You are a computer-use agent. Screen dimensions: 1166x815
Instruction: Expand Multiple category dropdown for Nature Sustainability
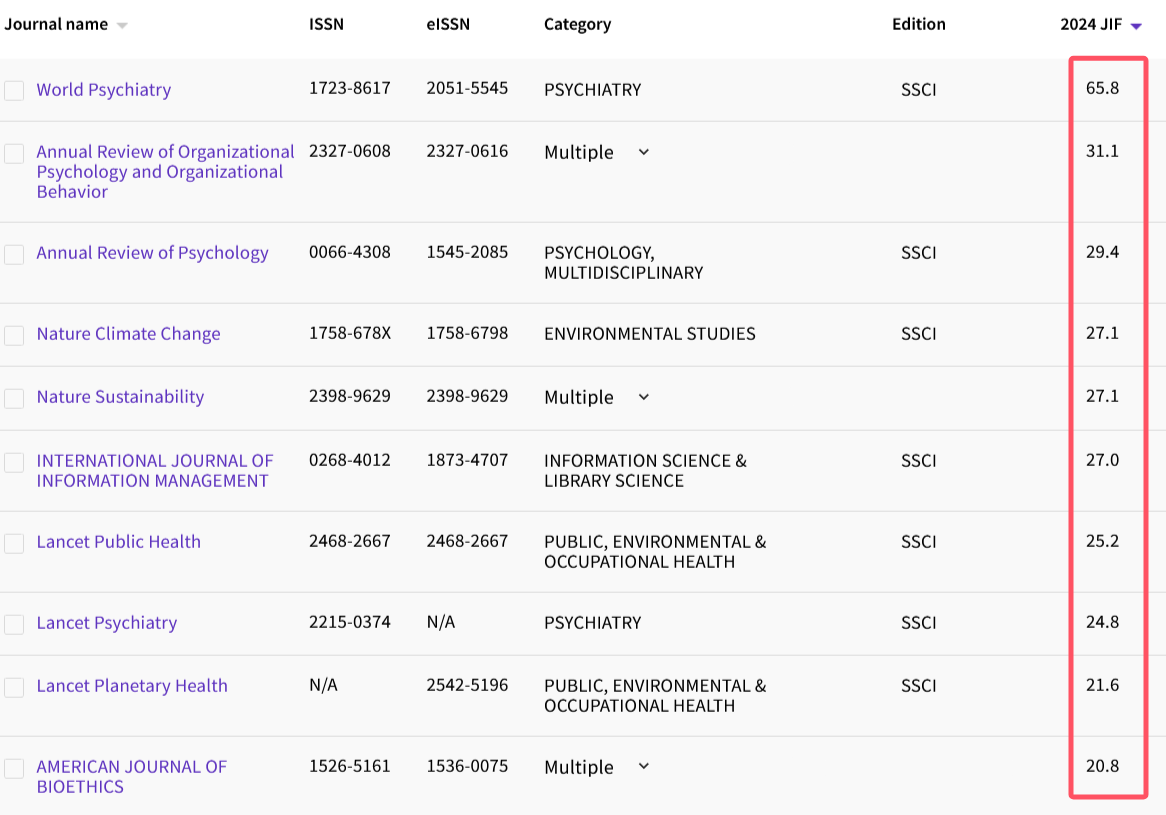click(643, 397)
